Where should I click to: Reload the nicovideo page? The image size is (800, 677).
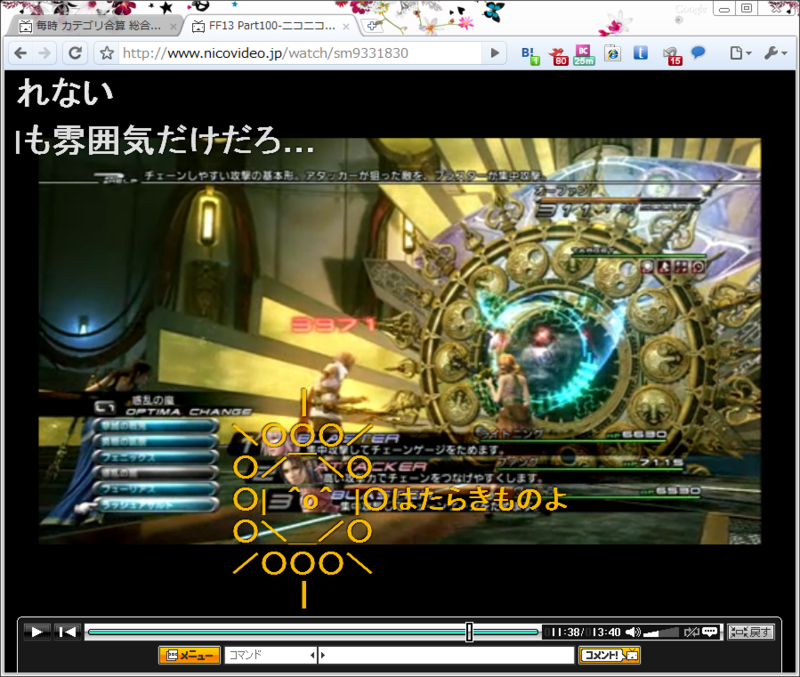75,53
